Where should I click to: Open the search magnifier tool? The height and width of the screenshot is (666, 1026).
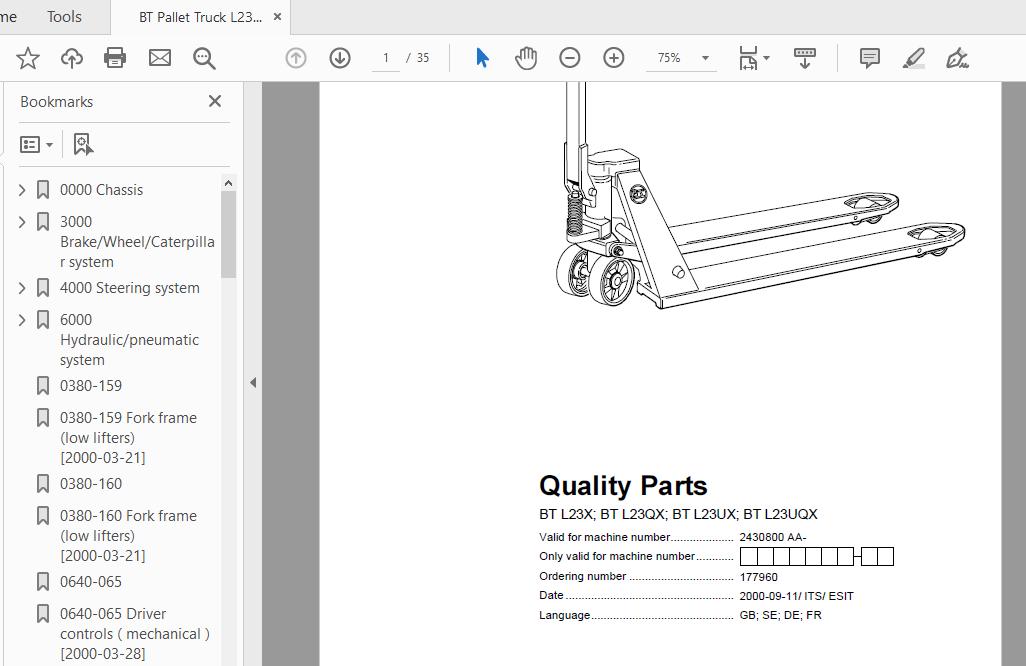(x=204, y=58)
